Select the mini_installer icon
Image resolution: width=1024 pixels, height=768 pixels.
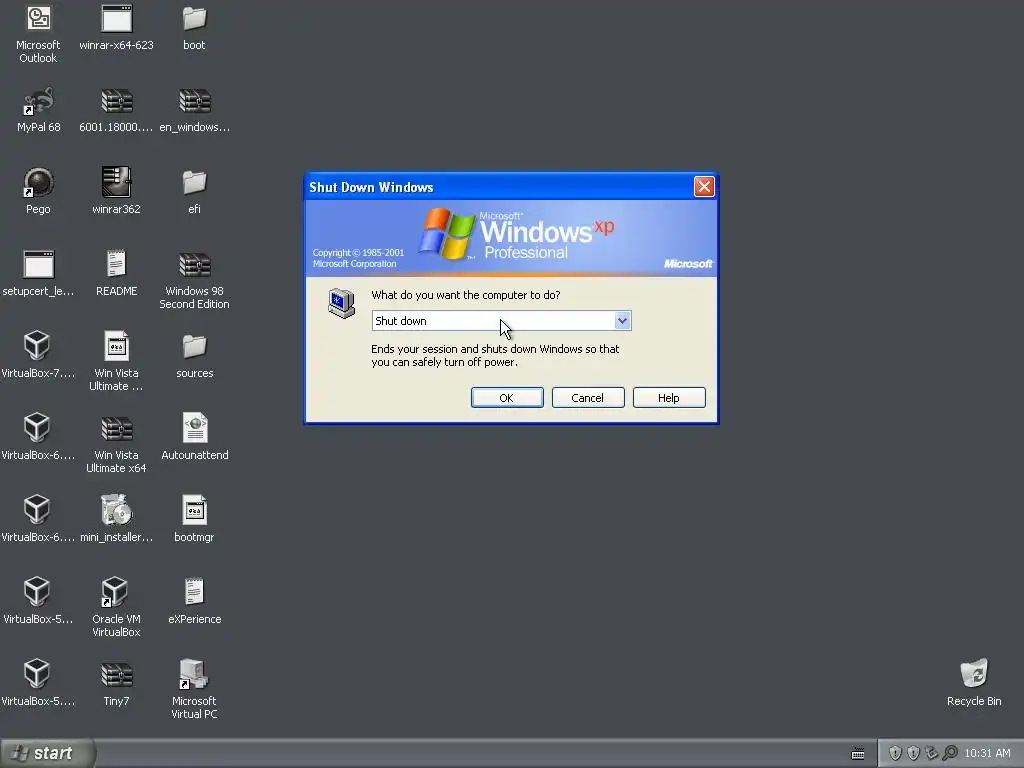tap(116, 510)
